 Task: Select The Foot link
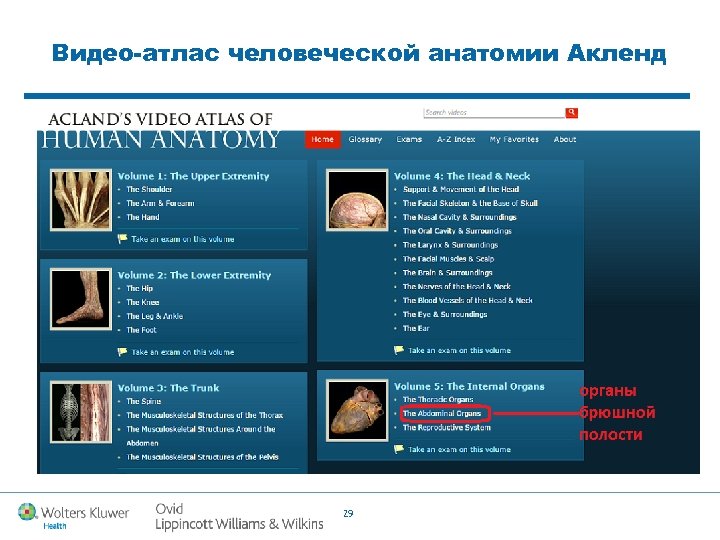(x=141, y=330)
